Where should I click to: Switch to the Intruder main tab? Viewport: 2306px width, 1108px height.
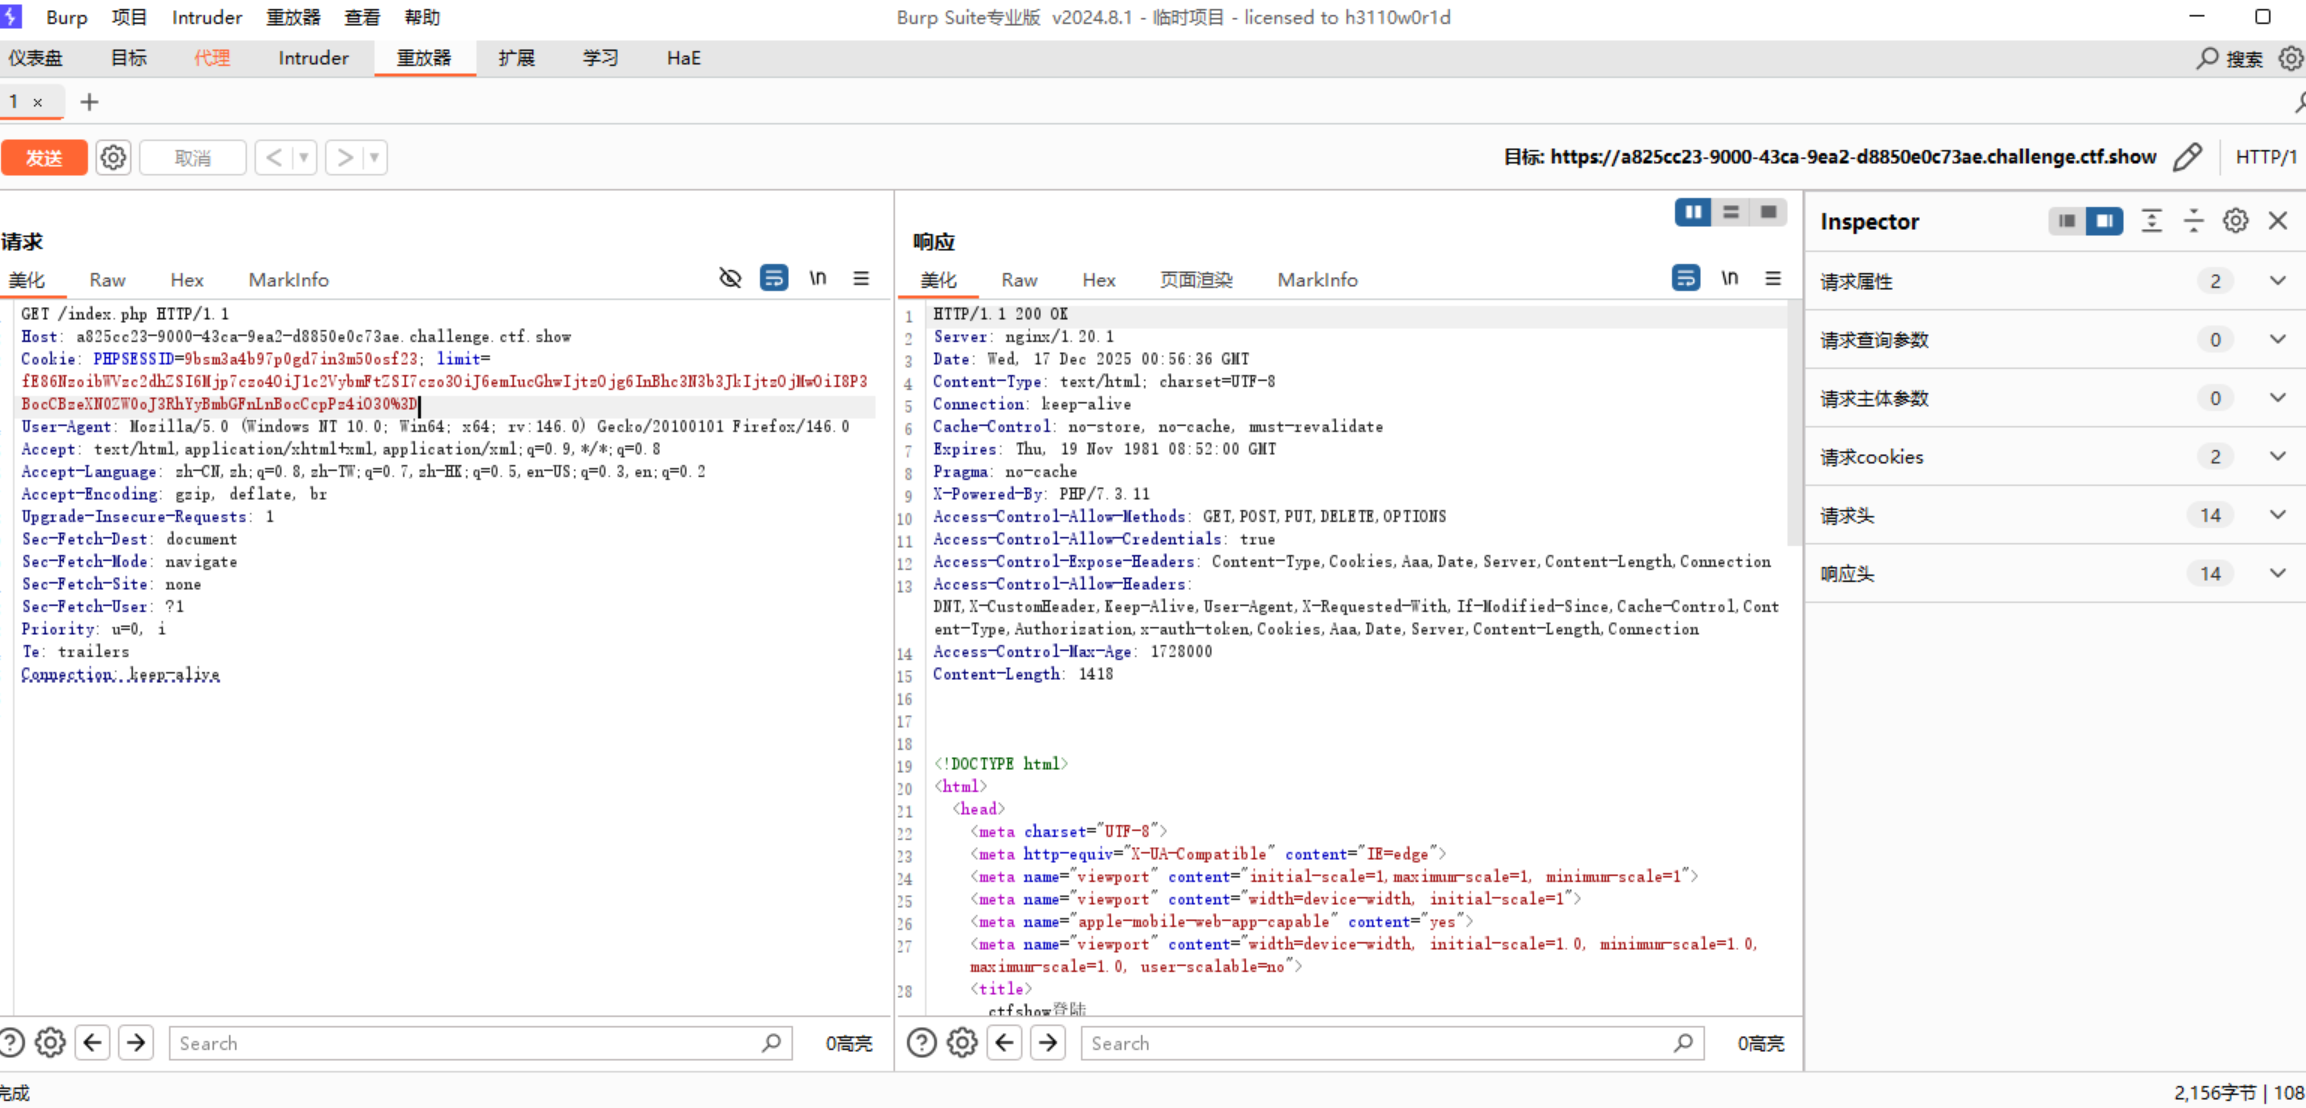point(313,58)
